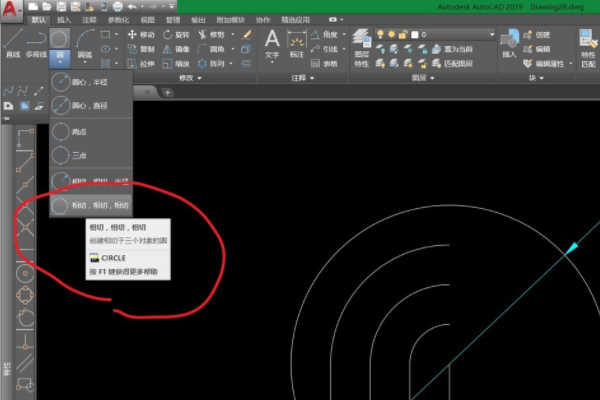Click the Undo arrow icon
This screenshot has width=600, height=400.
pos(132,7)
